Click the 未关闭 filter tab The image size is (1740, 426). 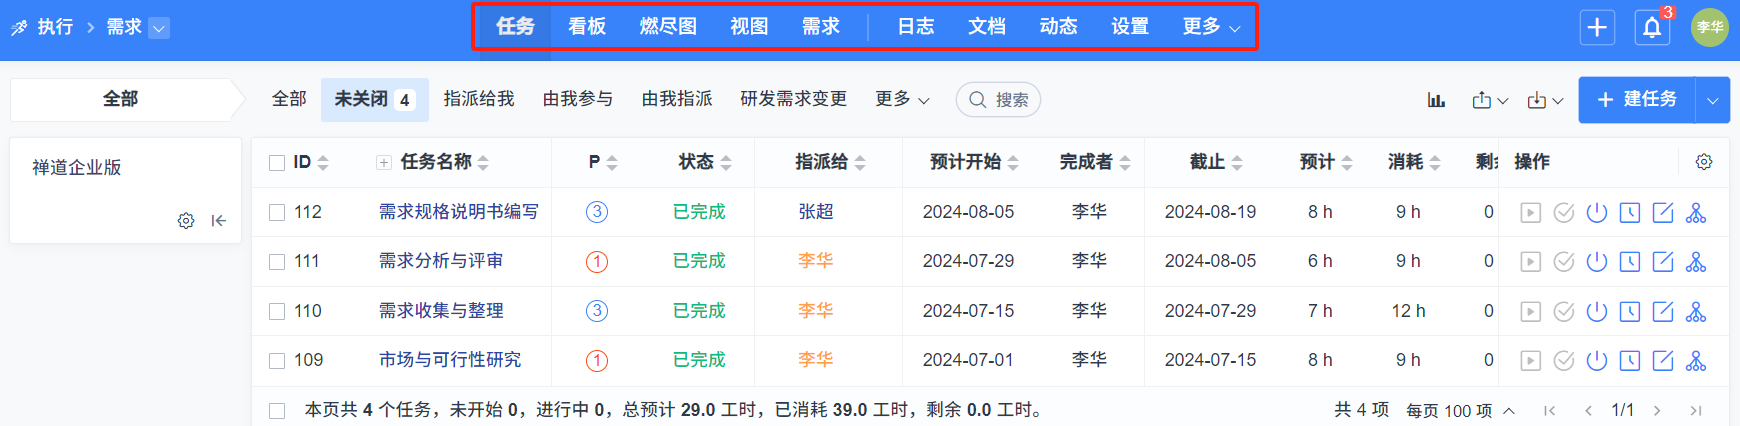point(374,99)
